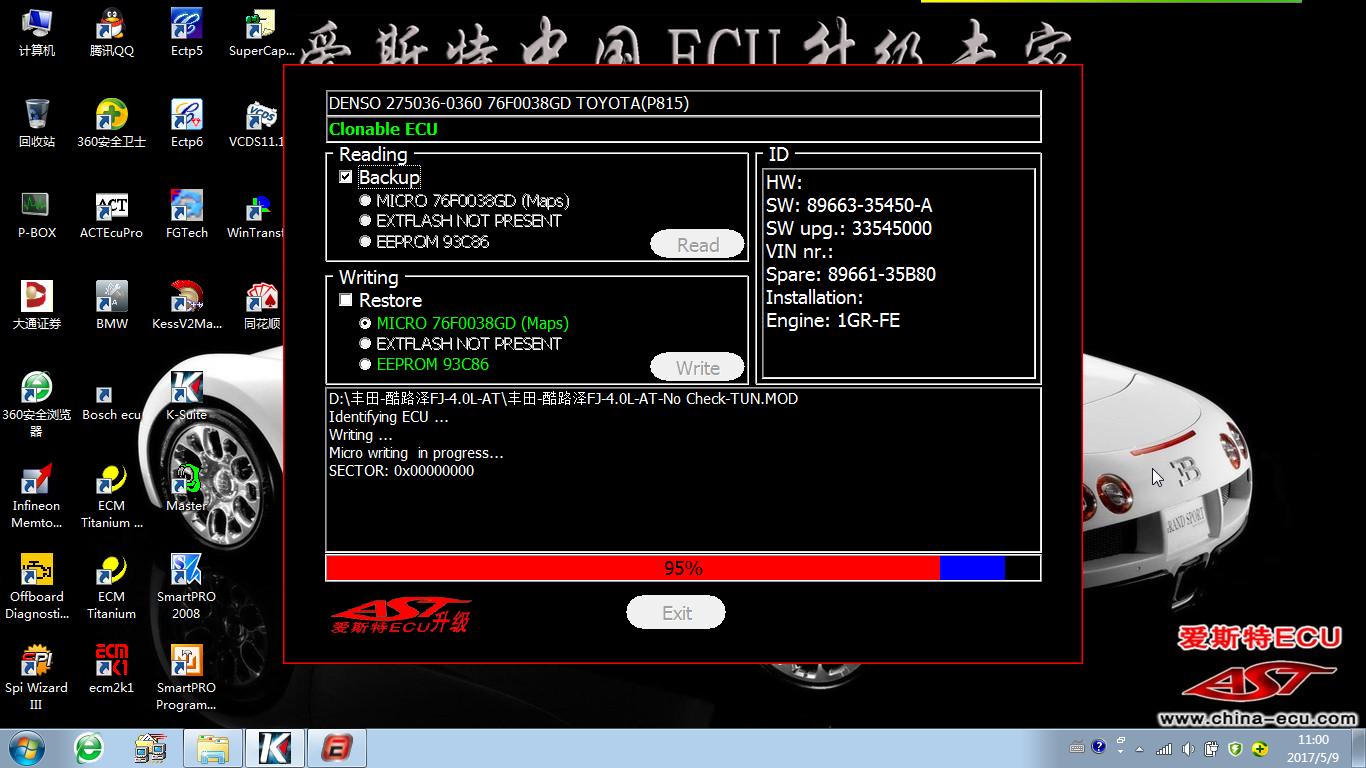
Task: Open the K-Suite desktop shortcut
Action: click(186, 396)
